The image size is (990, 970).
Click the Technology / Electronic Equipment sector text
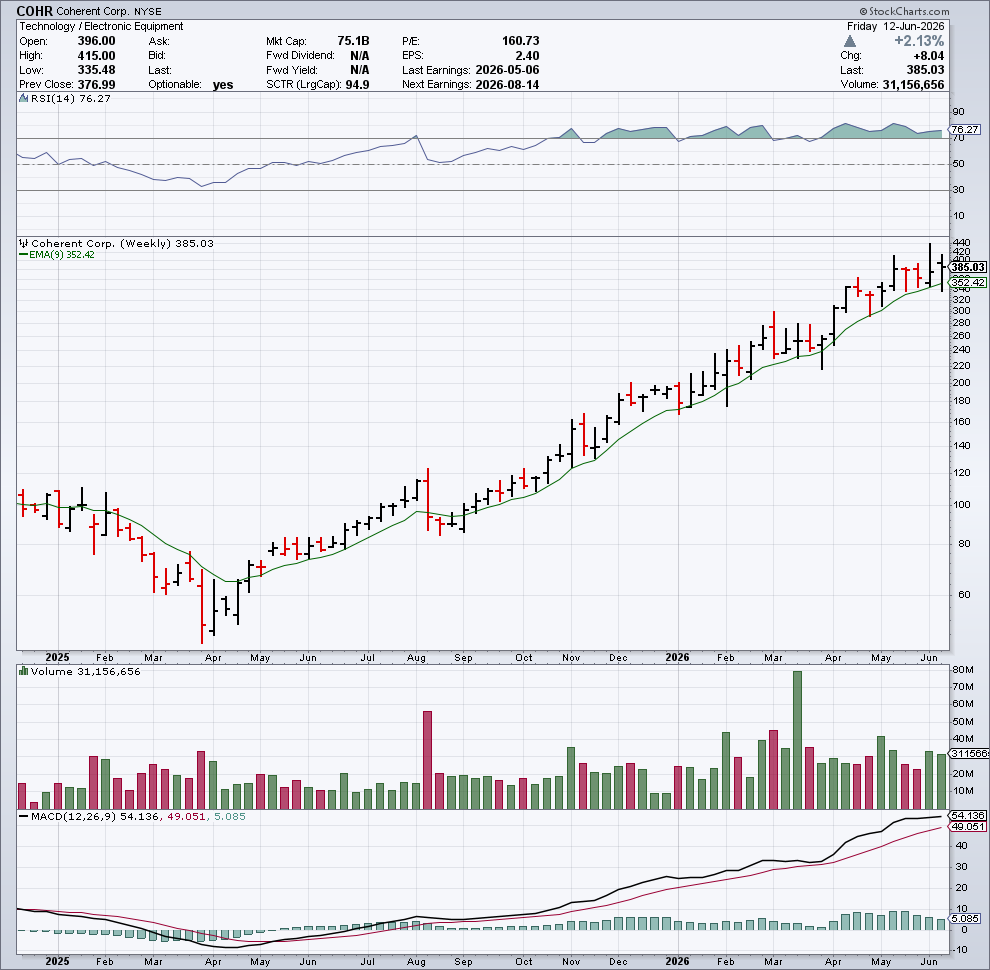click(x=101, y=27)
